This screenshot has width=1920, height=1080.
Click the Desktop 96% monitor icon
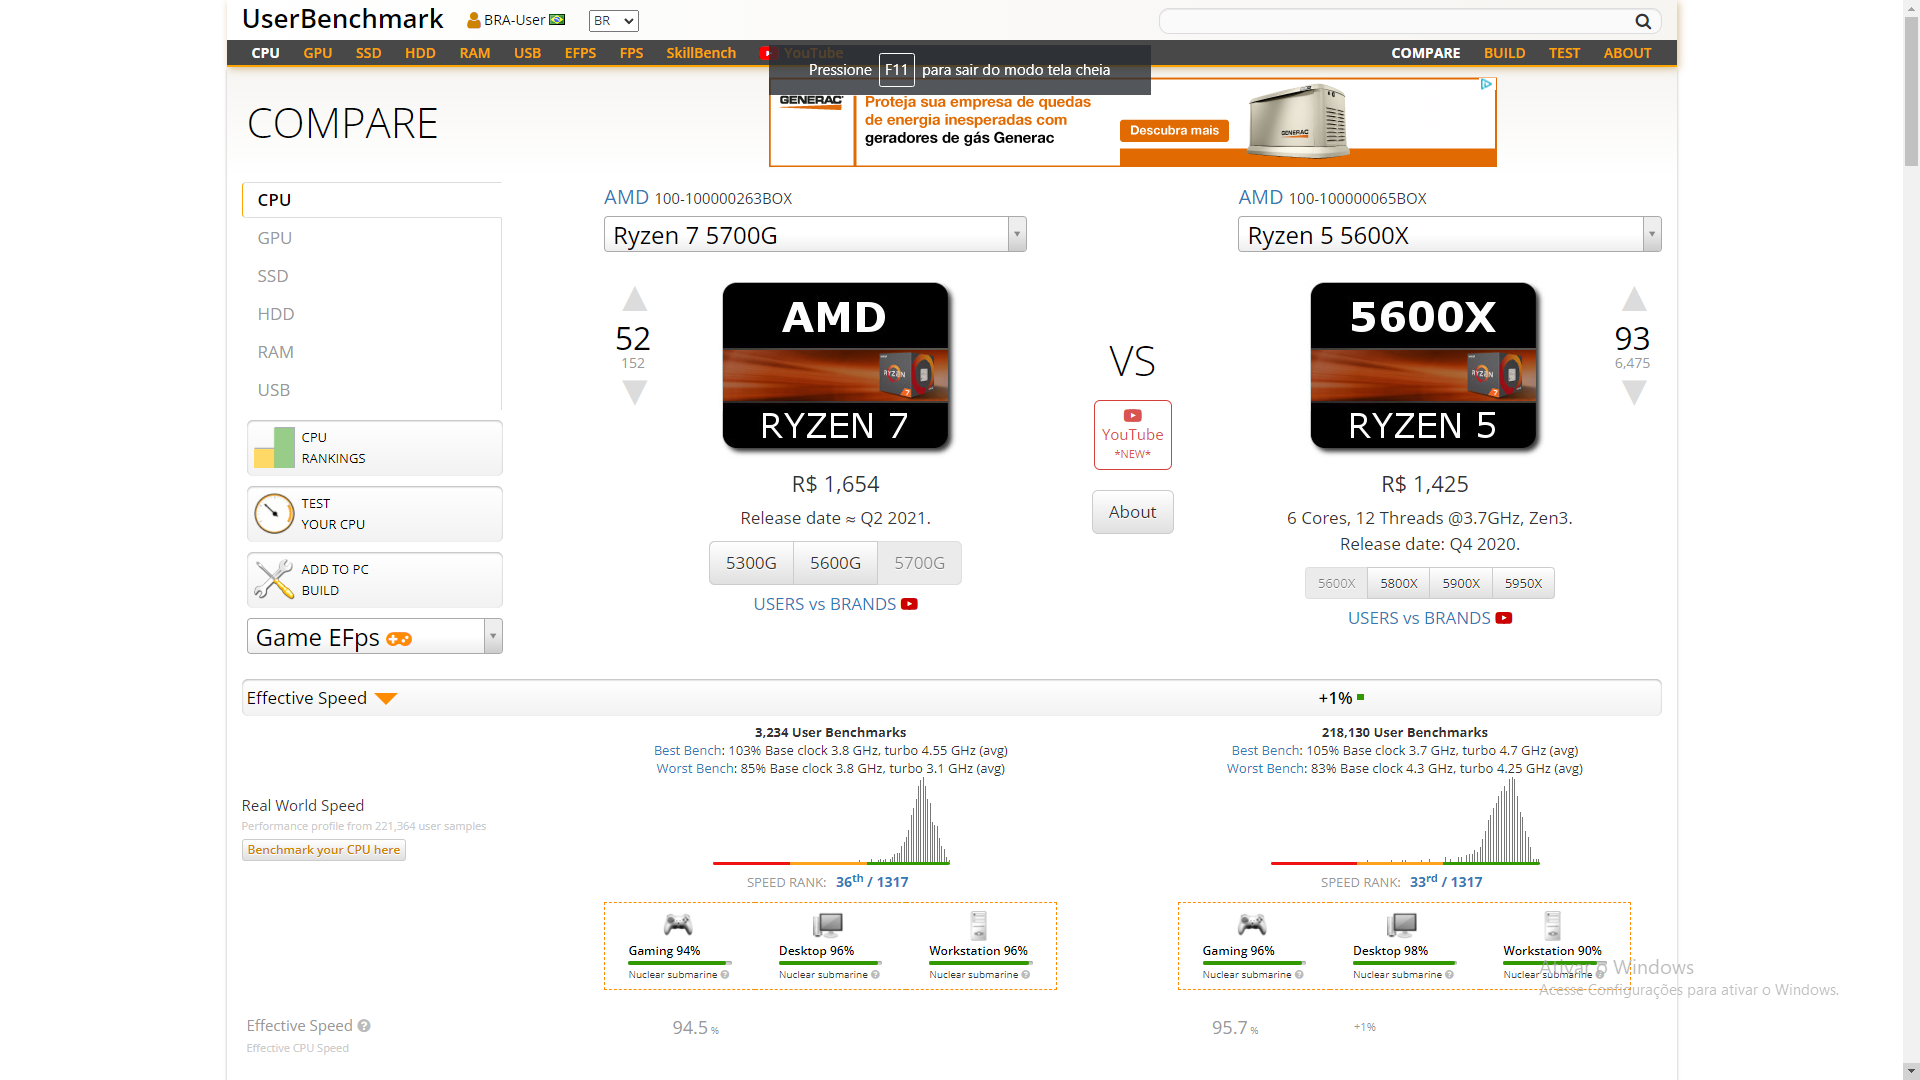click(x=828, y=924)
